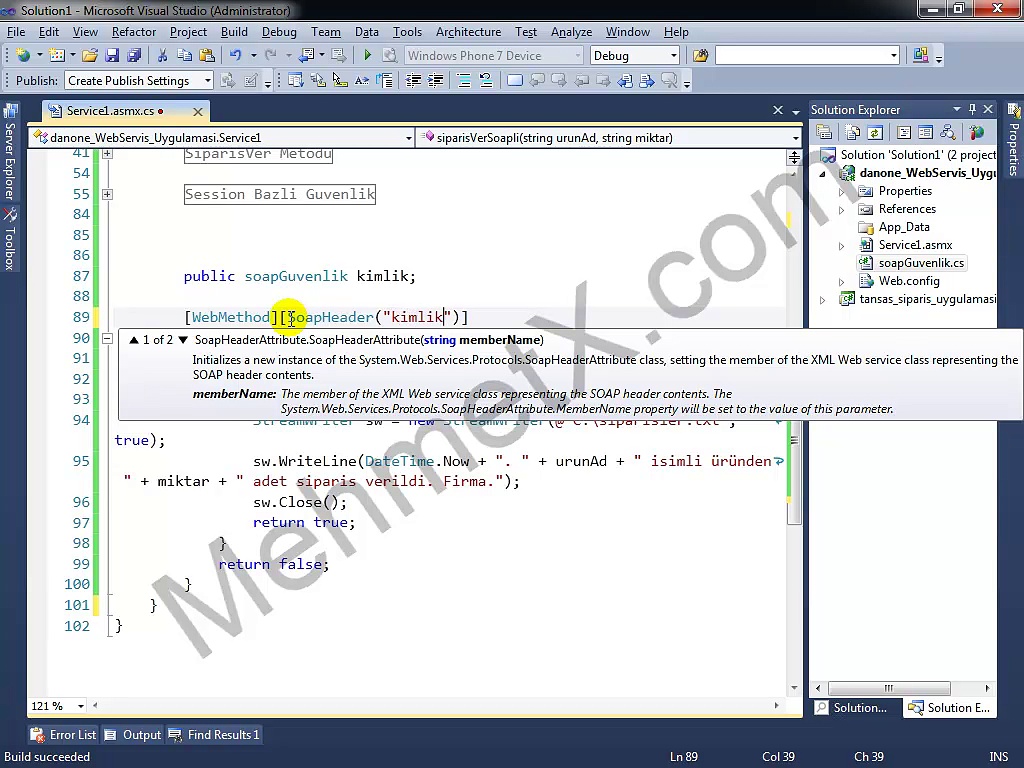Viewport: 1024px width, 768px height.
Task: Show next overload in the IntelliSense tooltip
Action: pos(183,340)
